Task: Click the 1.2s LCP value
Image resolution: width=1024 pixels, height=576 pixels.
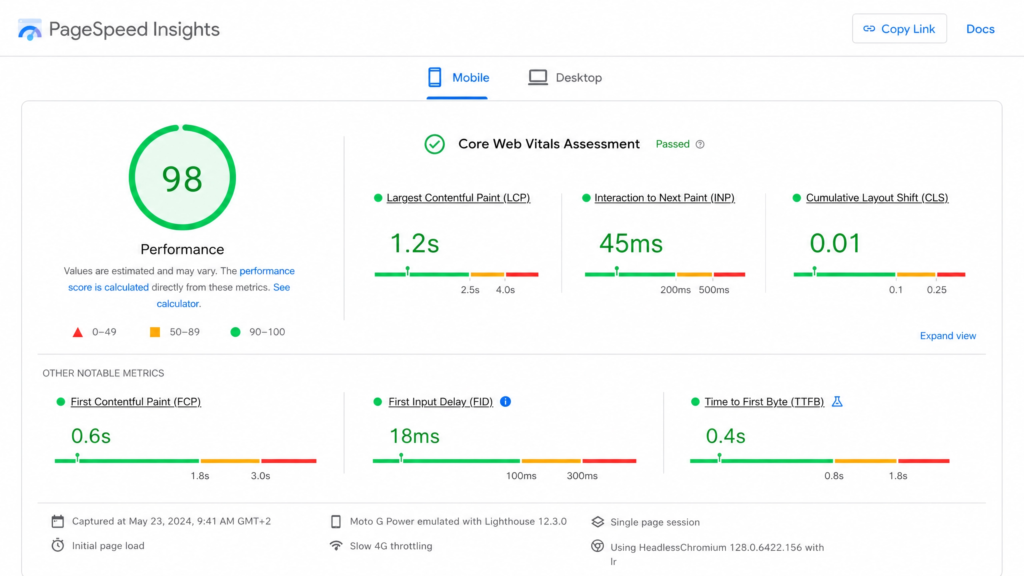Action: [x=414, y=244]
